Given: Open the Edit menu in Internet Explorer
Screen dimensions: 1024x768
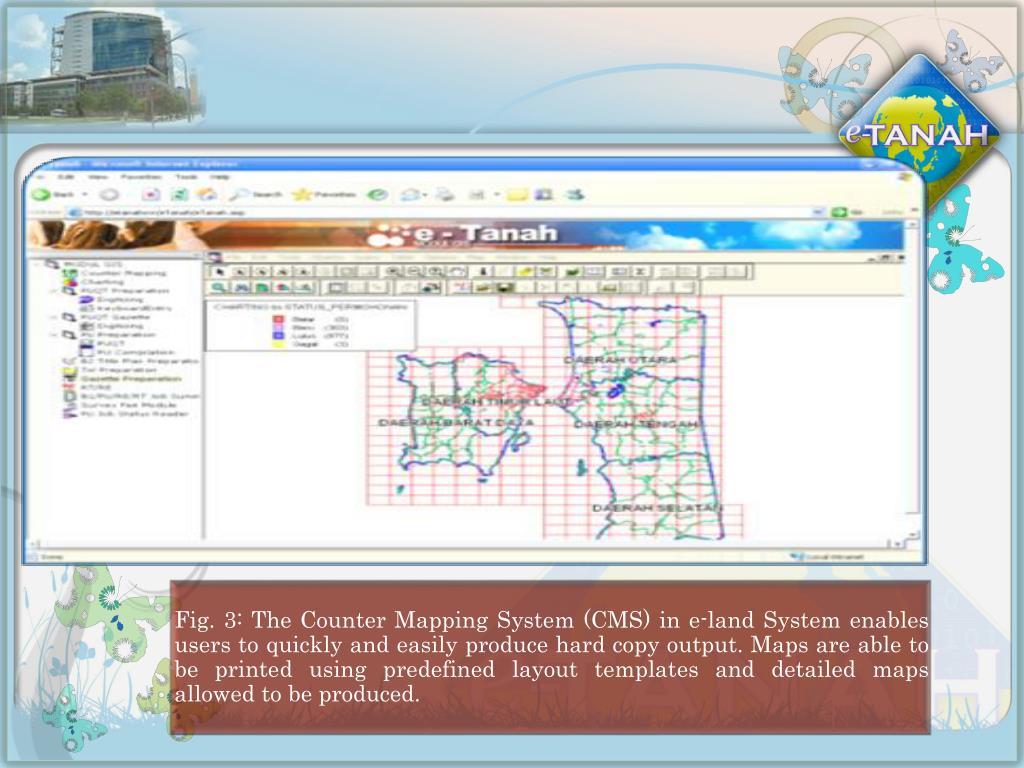Looking at the screenshot, I should pos(66,177).
